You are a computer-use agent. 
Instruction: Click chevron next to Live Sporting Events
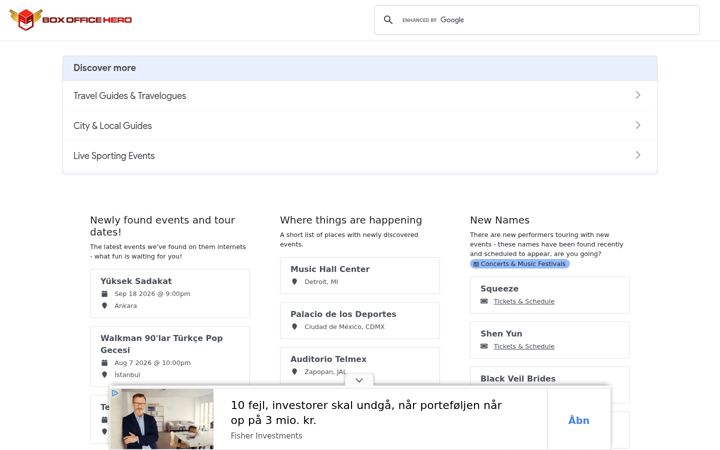638,155
